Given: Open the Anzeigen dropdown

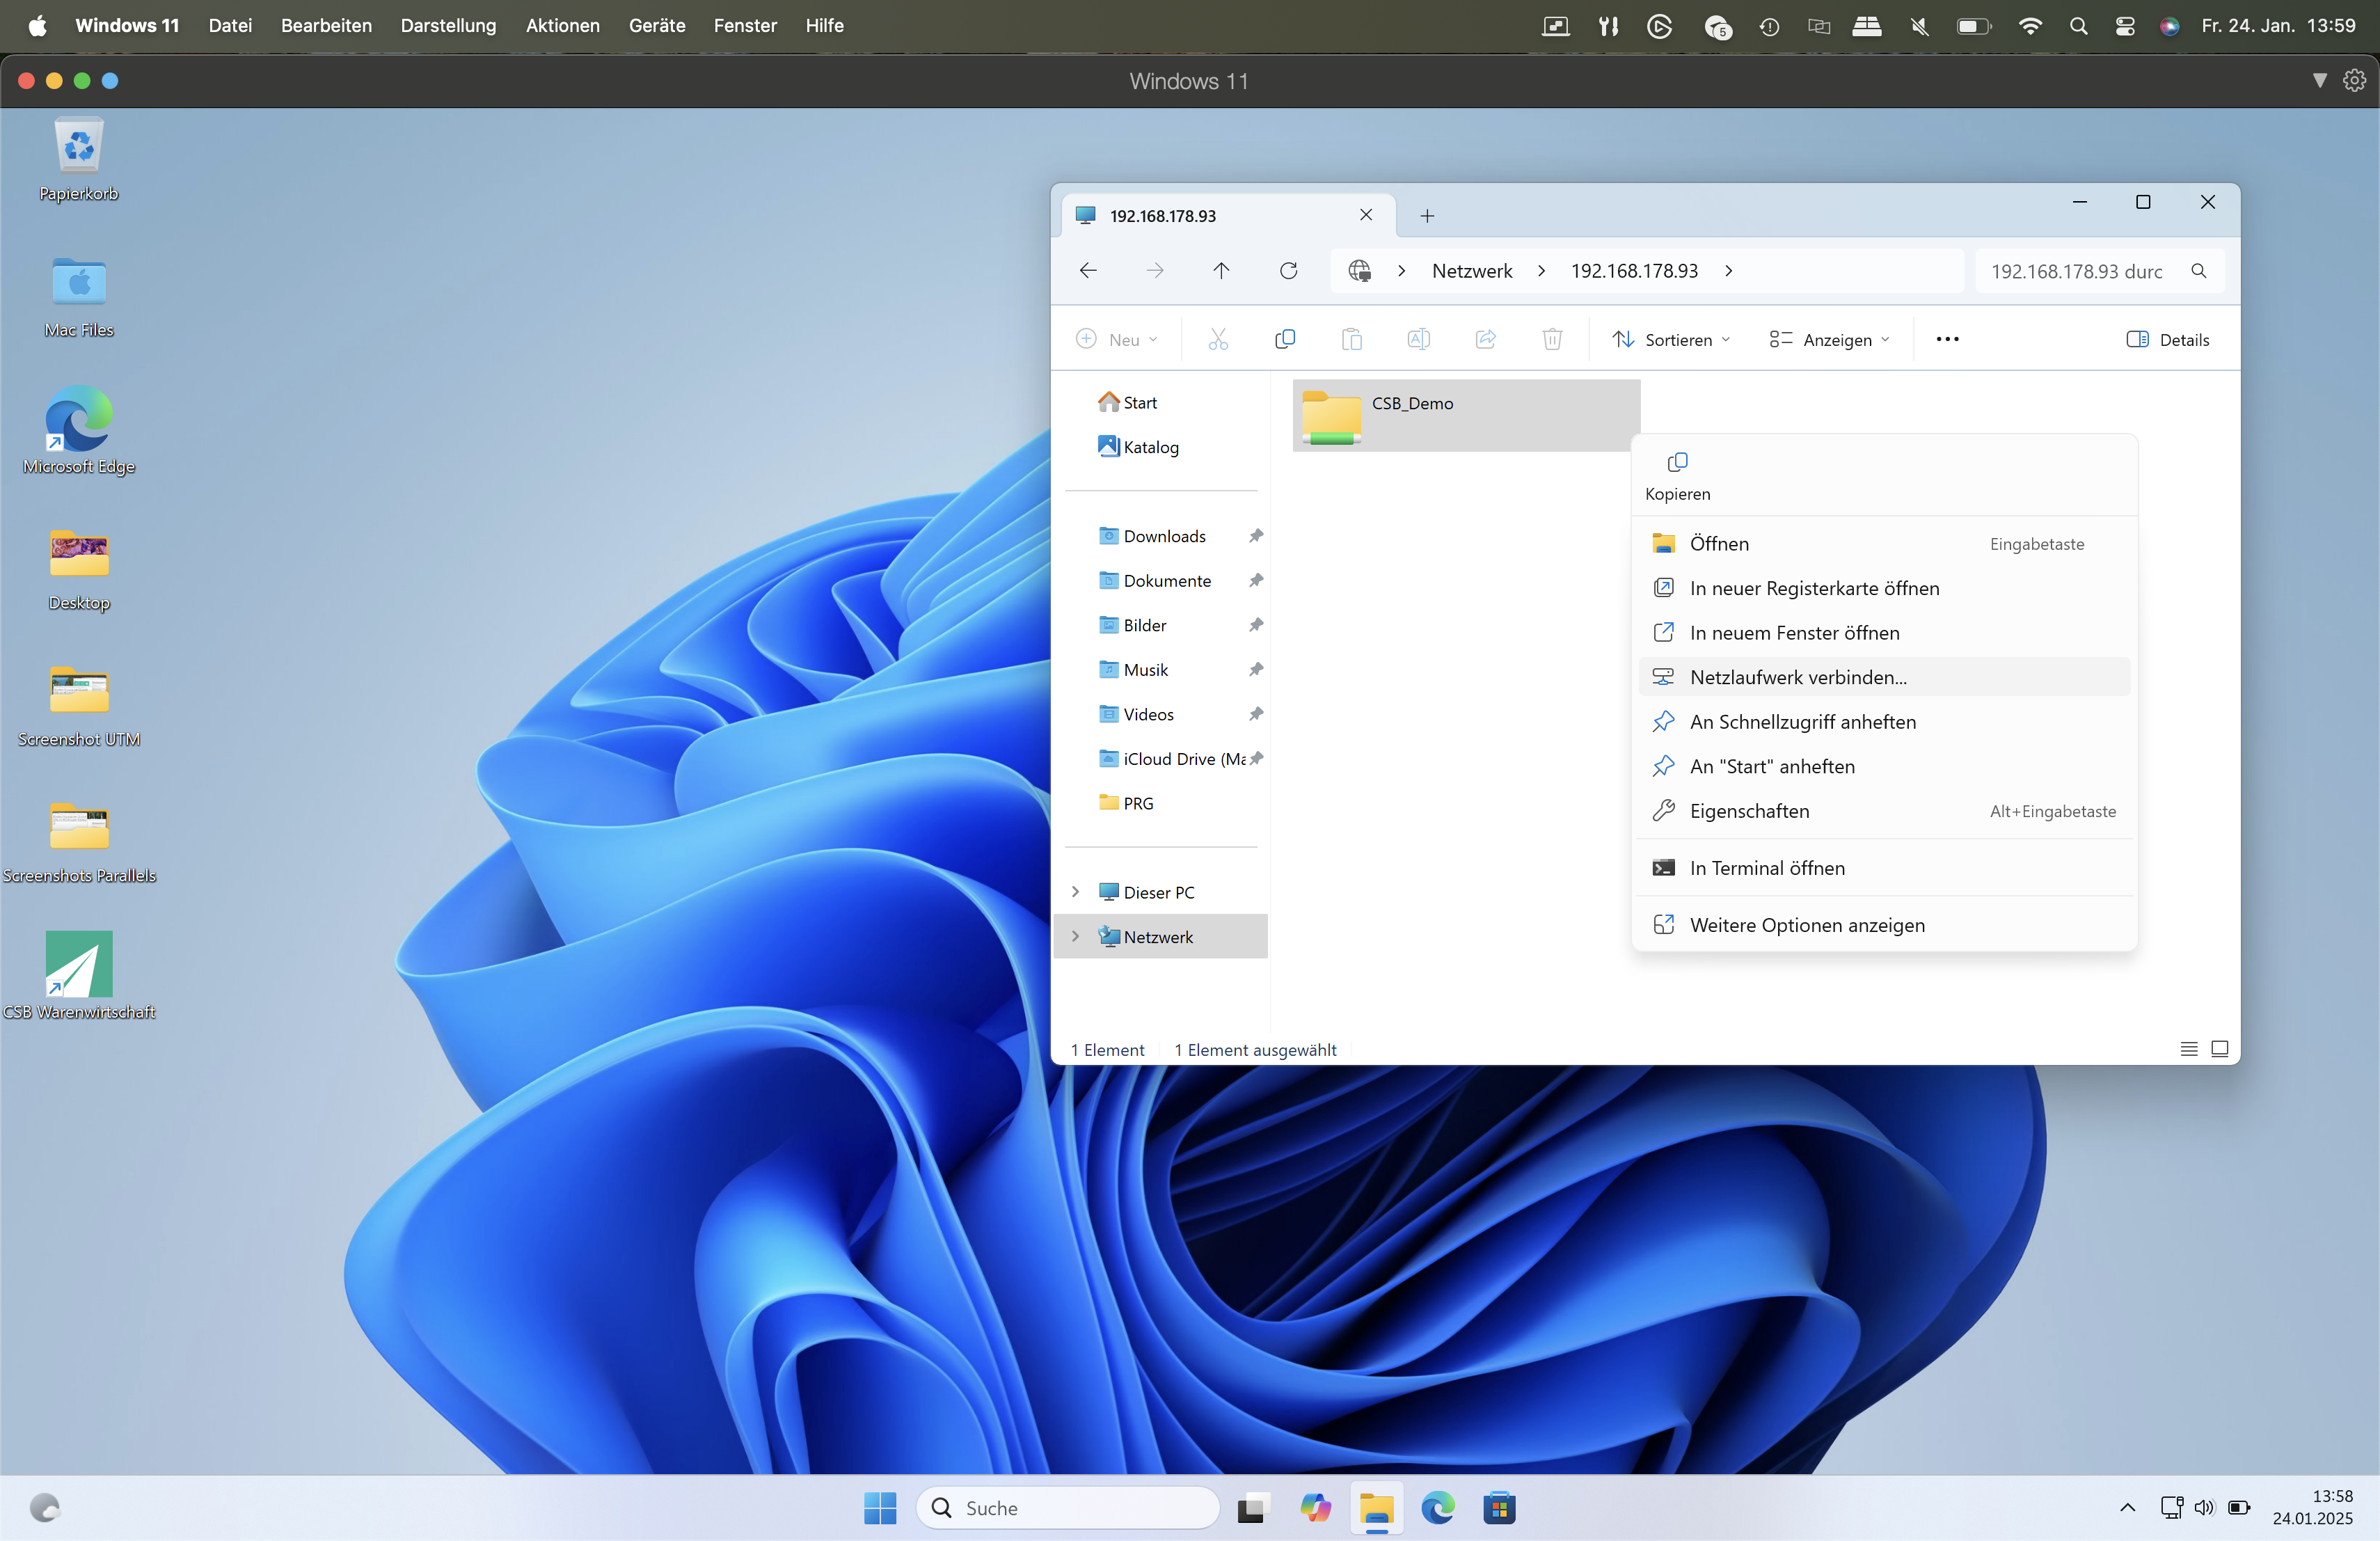Looking at the screenshot, I should (1829, 340).
